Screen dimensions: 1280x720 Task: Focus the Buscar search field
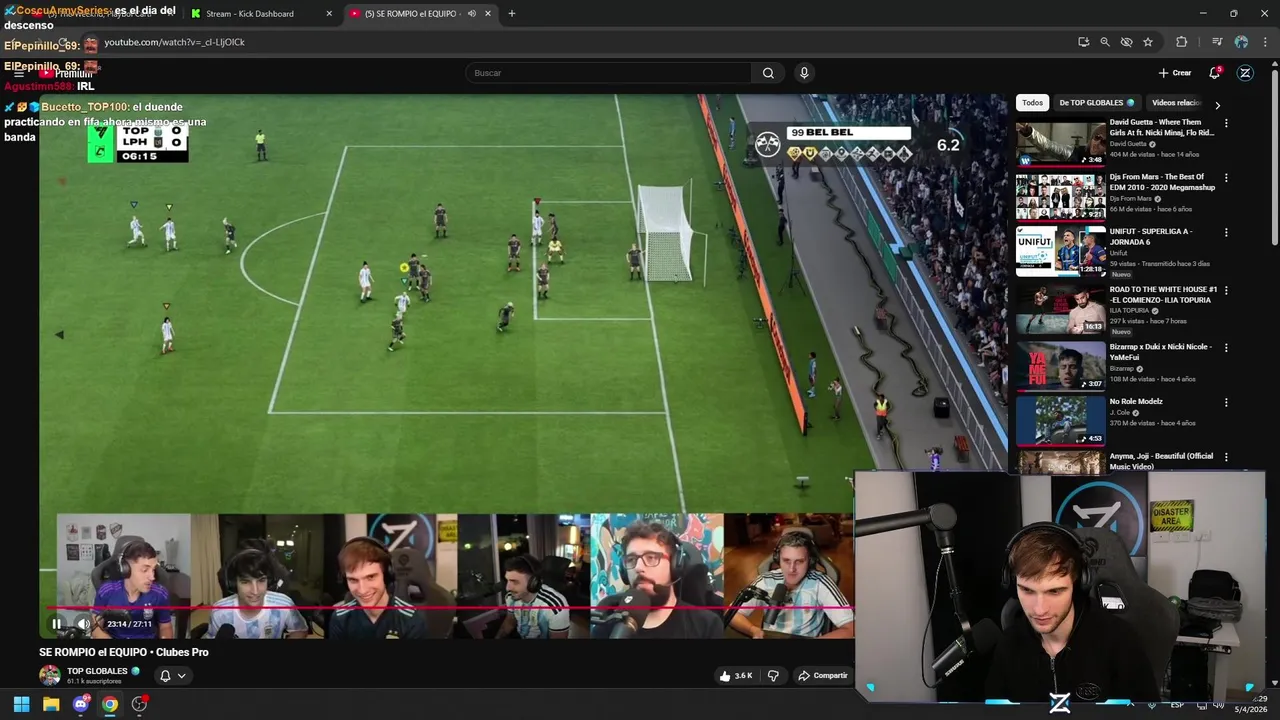pos(608,73)
